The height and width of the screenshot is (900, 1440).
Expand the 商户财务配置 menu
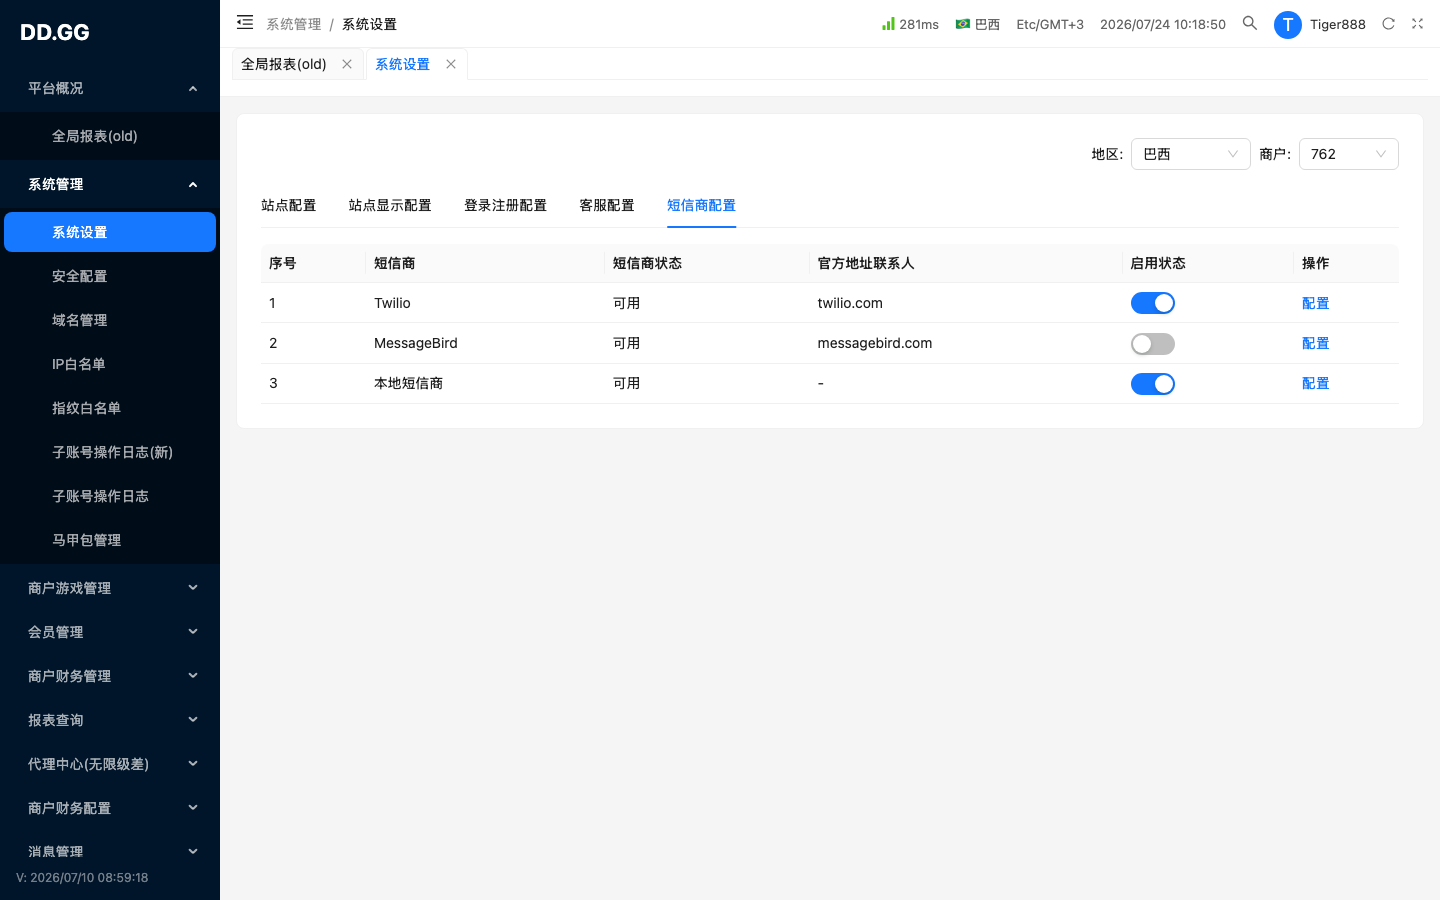click(x=110, y=808)
